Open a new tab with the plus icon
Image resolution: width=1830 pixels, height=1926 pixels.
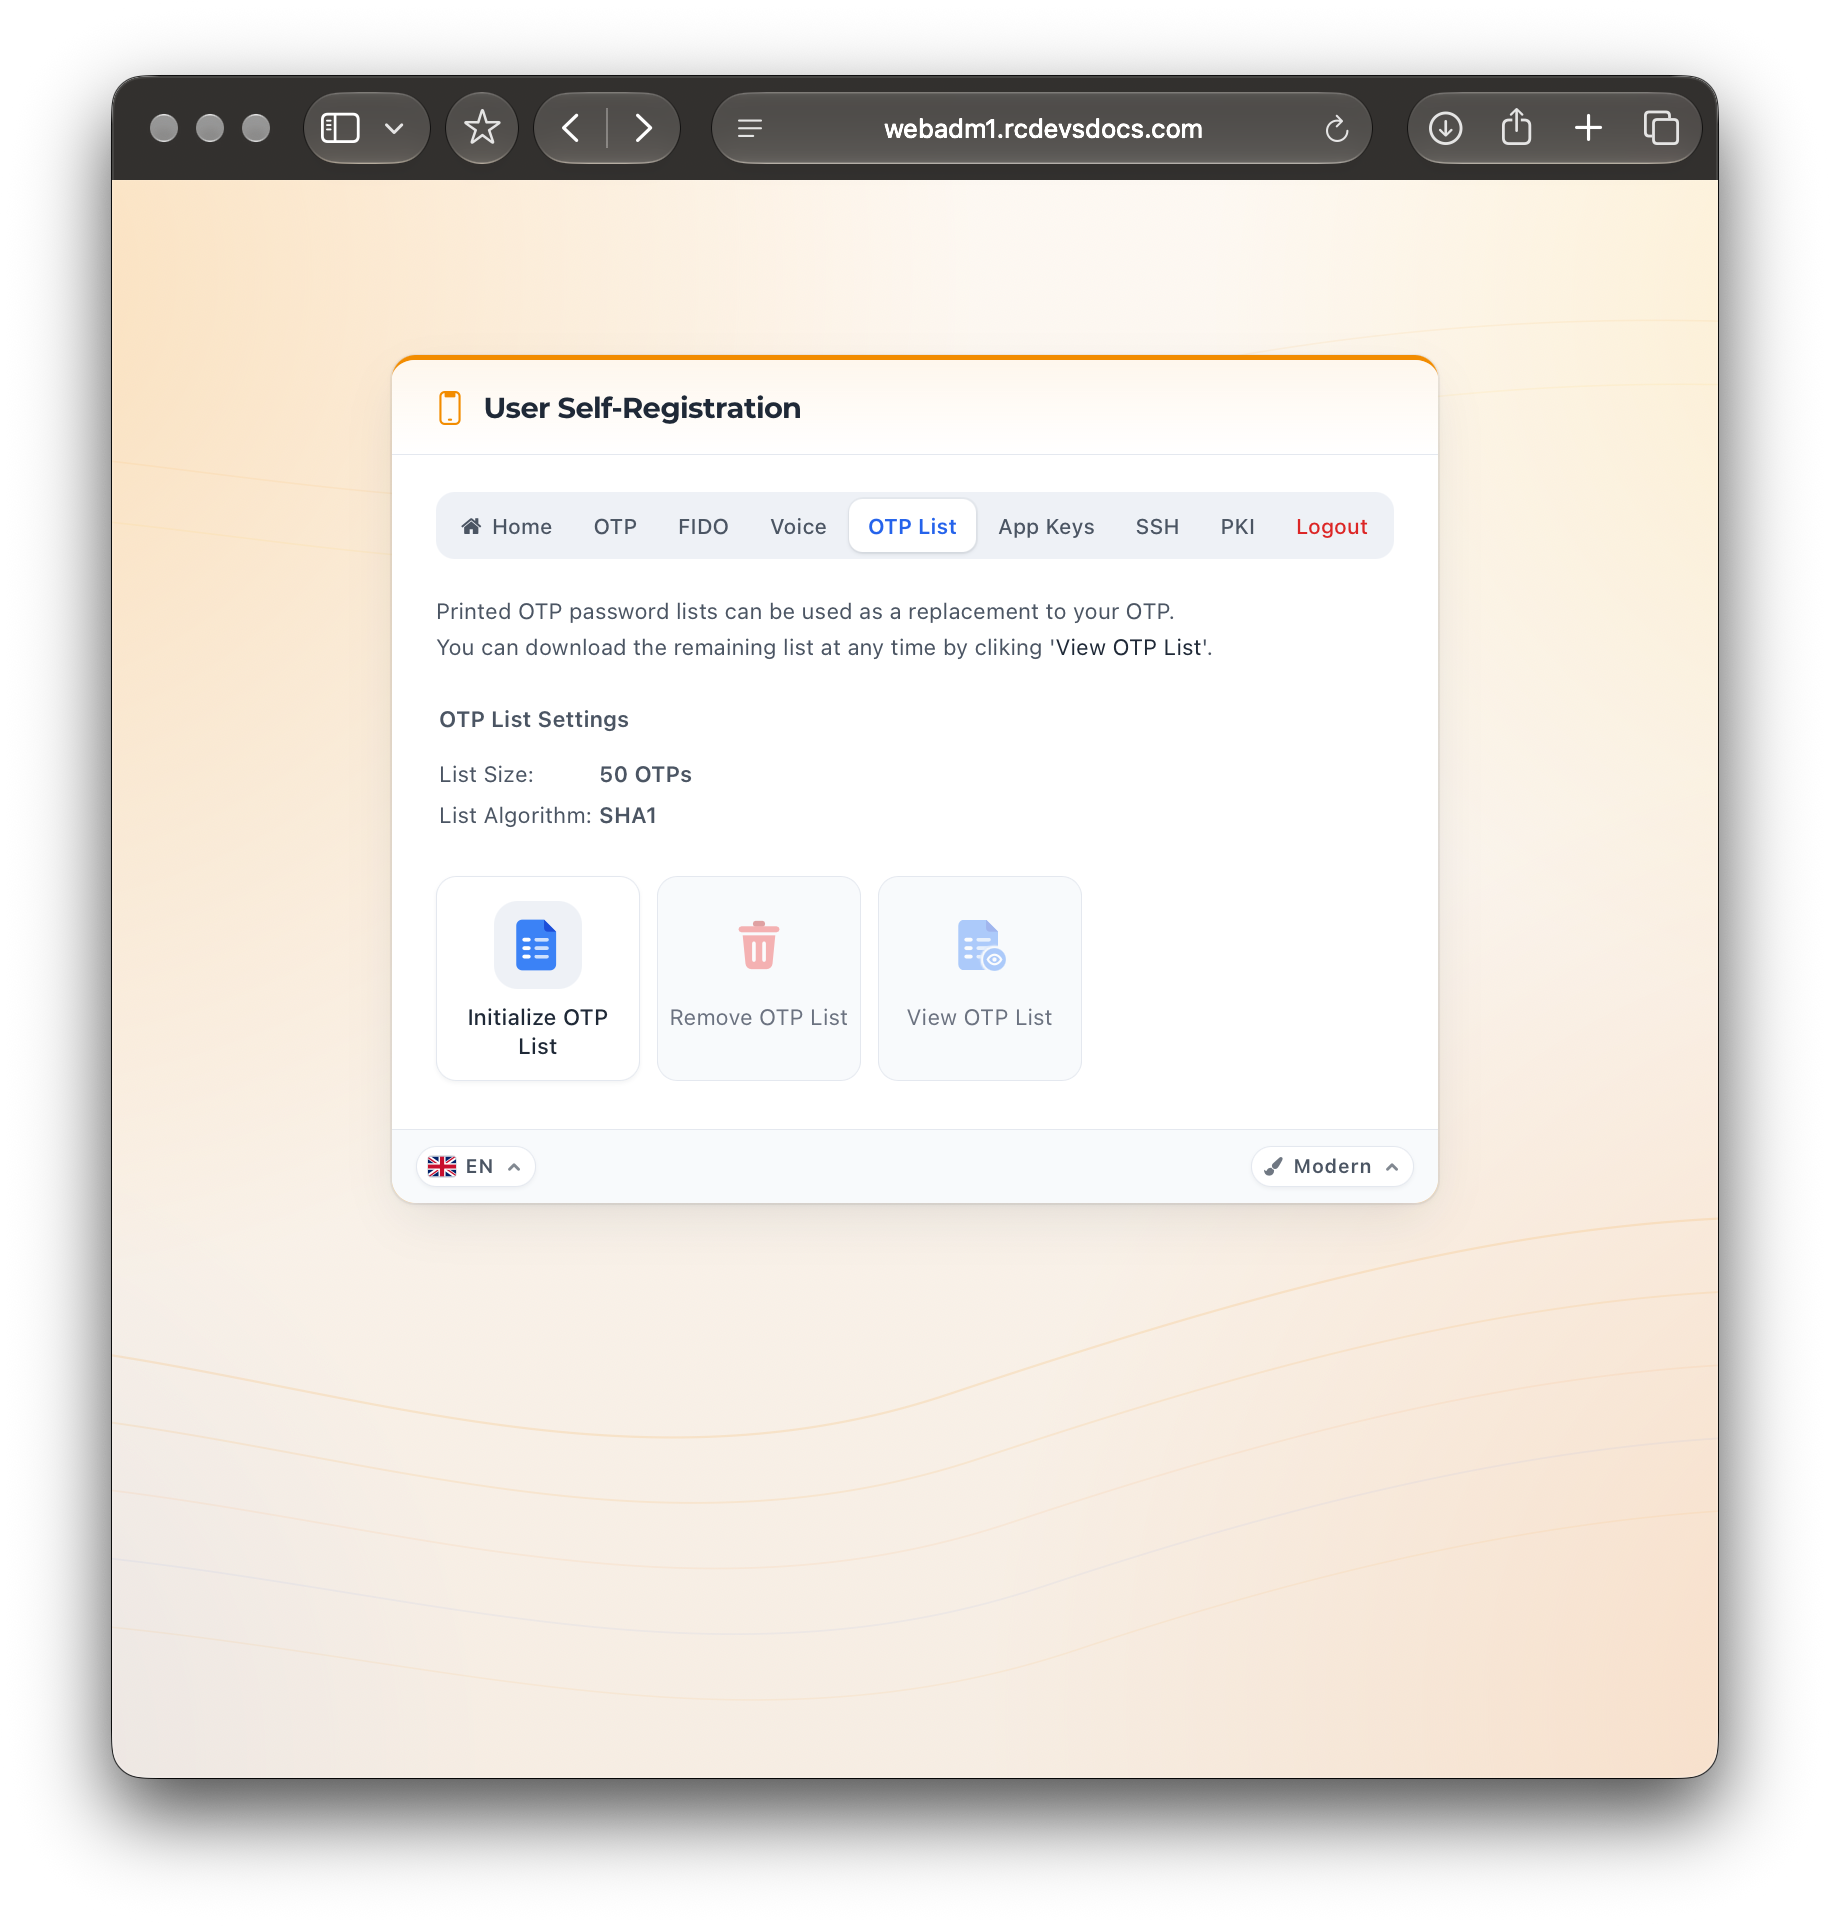1588,128
